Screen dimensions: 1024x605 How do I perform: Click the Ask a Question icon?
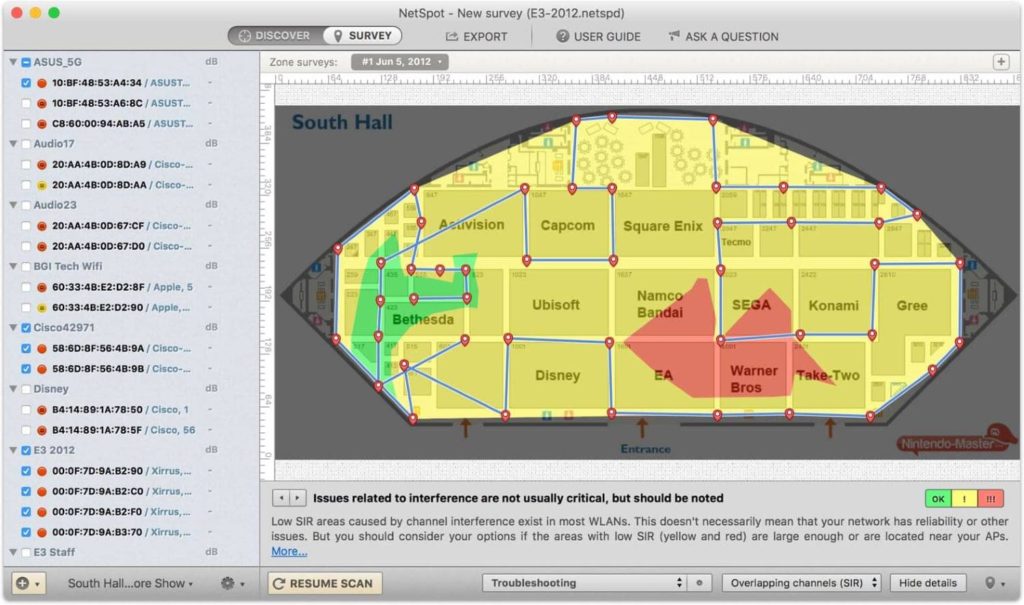pos(675,36)
